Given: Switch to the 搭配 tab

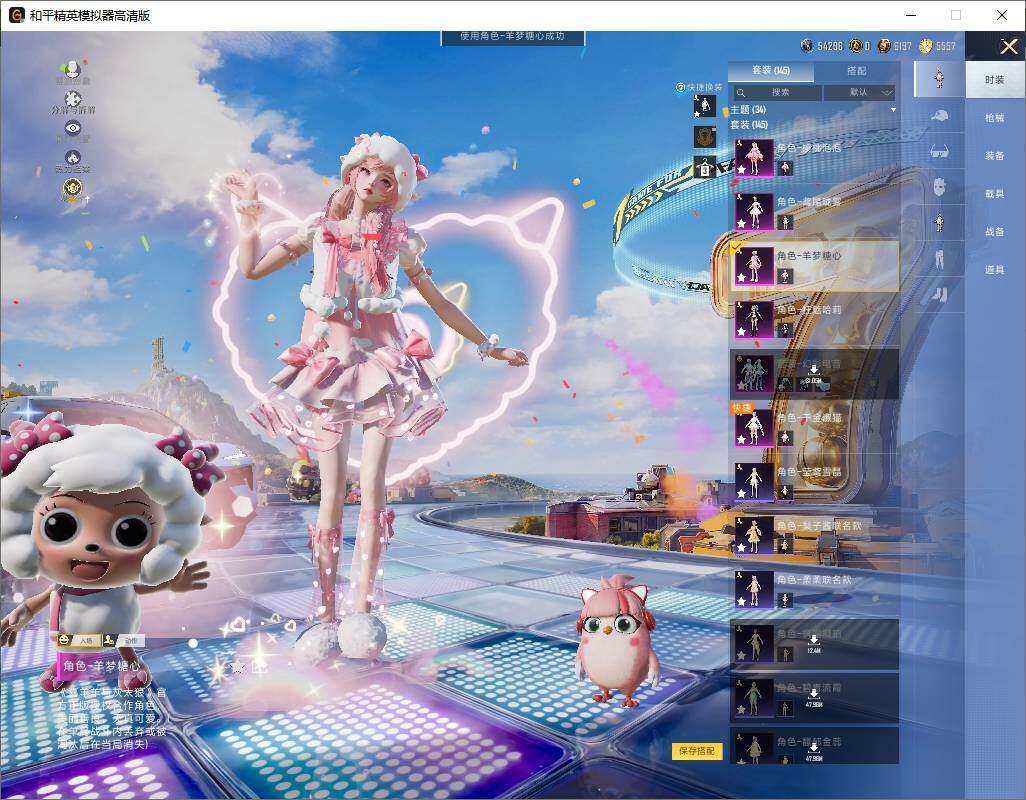Looking at the screenshot, I should pyautogui.click(x=856, y=71).
